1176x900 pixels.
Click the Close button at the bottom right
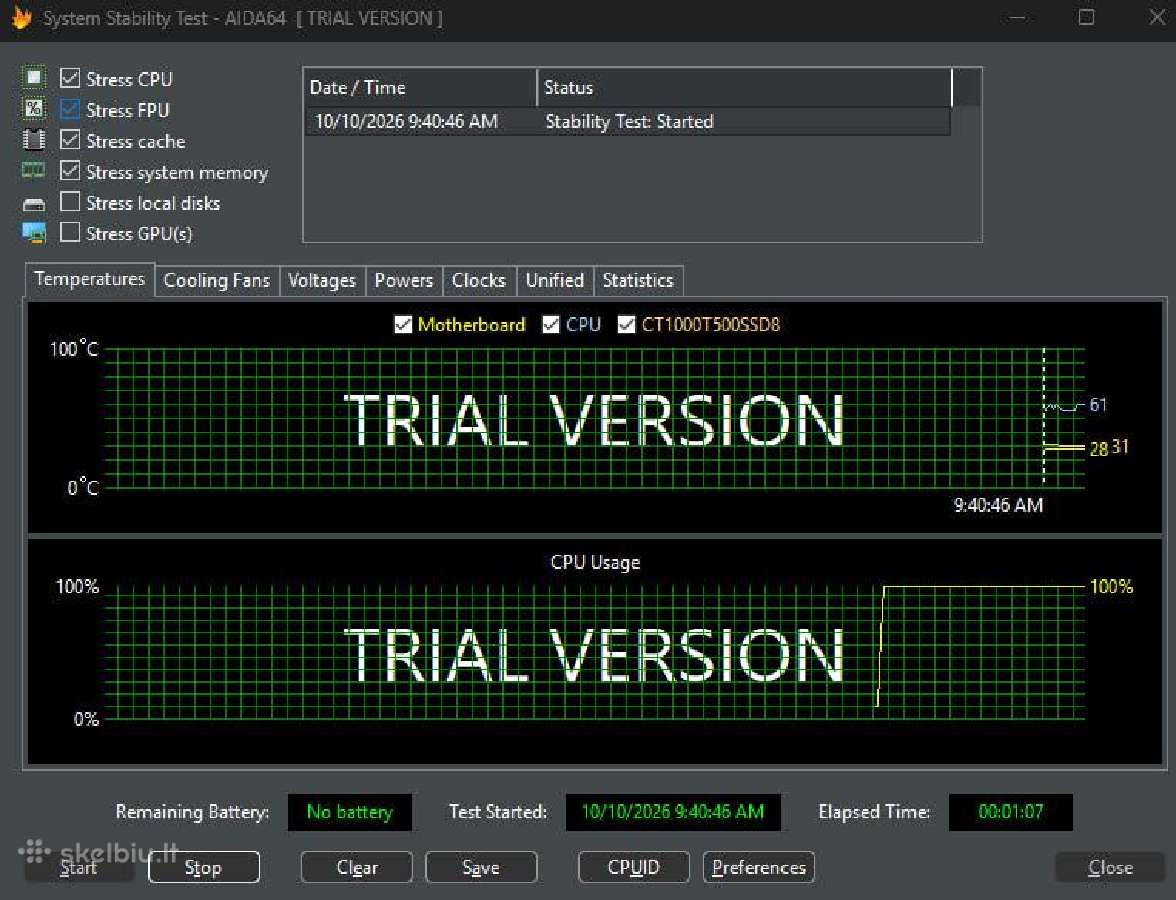[1111, 867]
